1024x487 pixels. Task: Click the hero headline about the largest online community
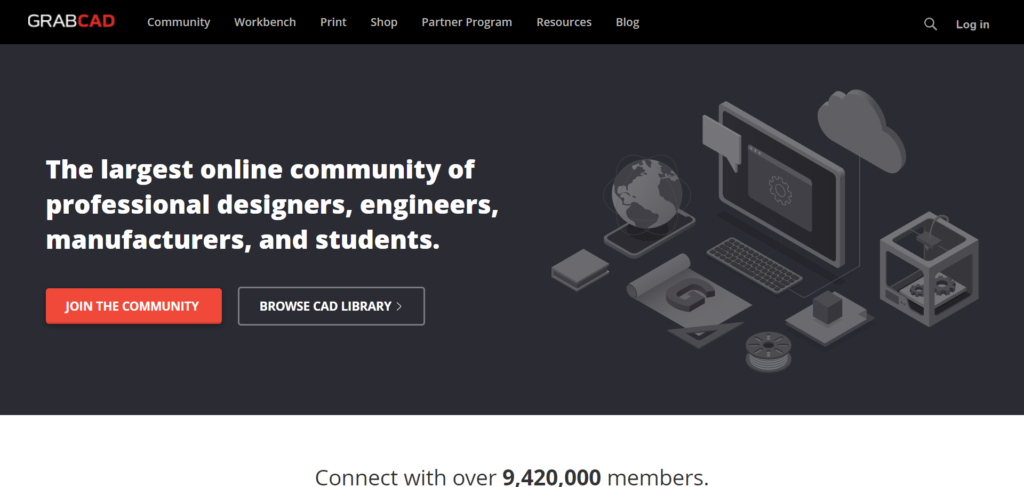[272, 205]
